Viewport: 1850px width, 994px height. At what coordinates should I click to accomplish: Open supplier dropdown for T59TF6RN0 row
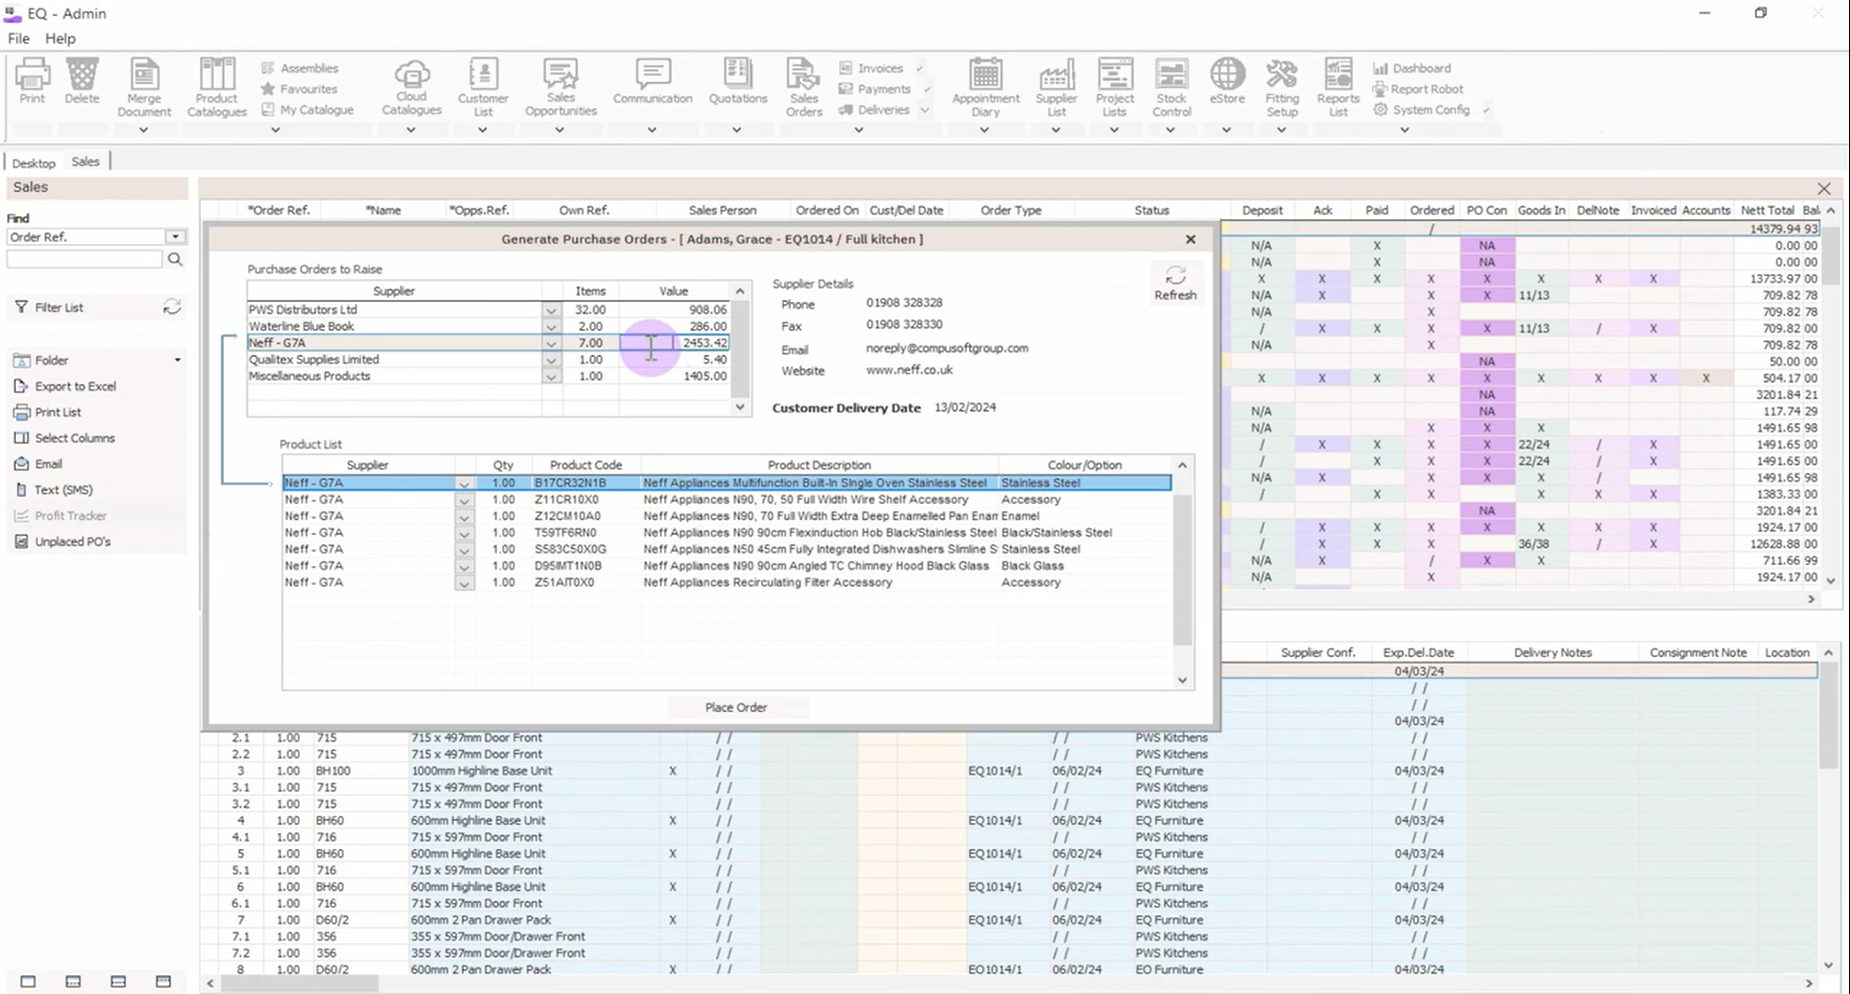pyautogui.click(x=464, y=533)
